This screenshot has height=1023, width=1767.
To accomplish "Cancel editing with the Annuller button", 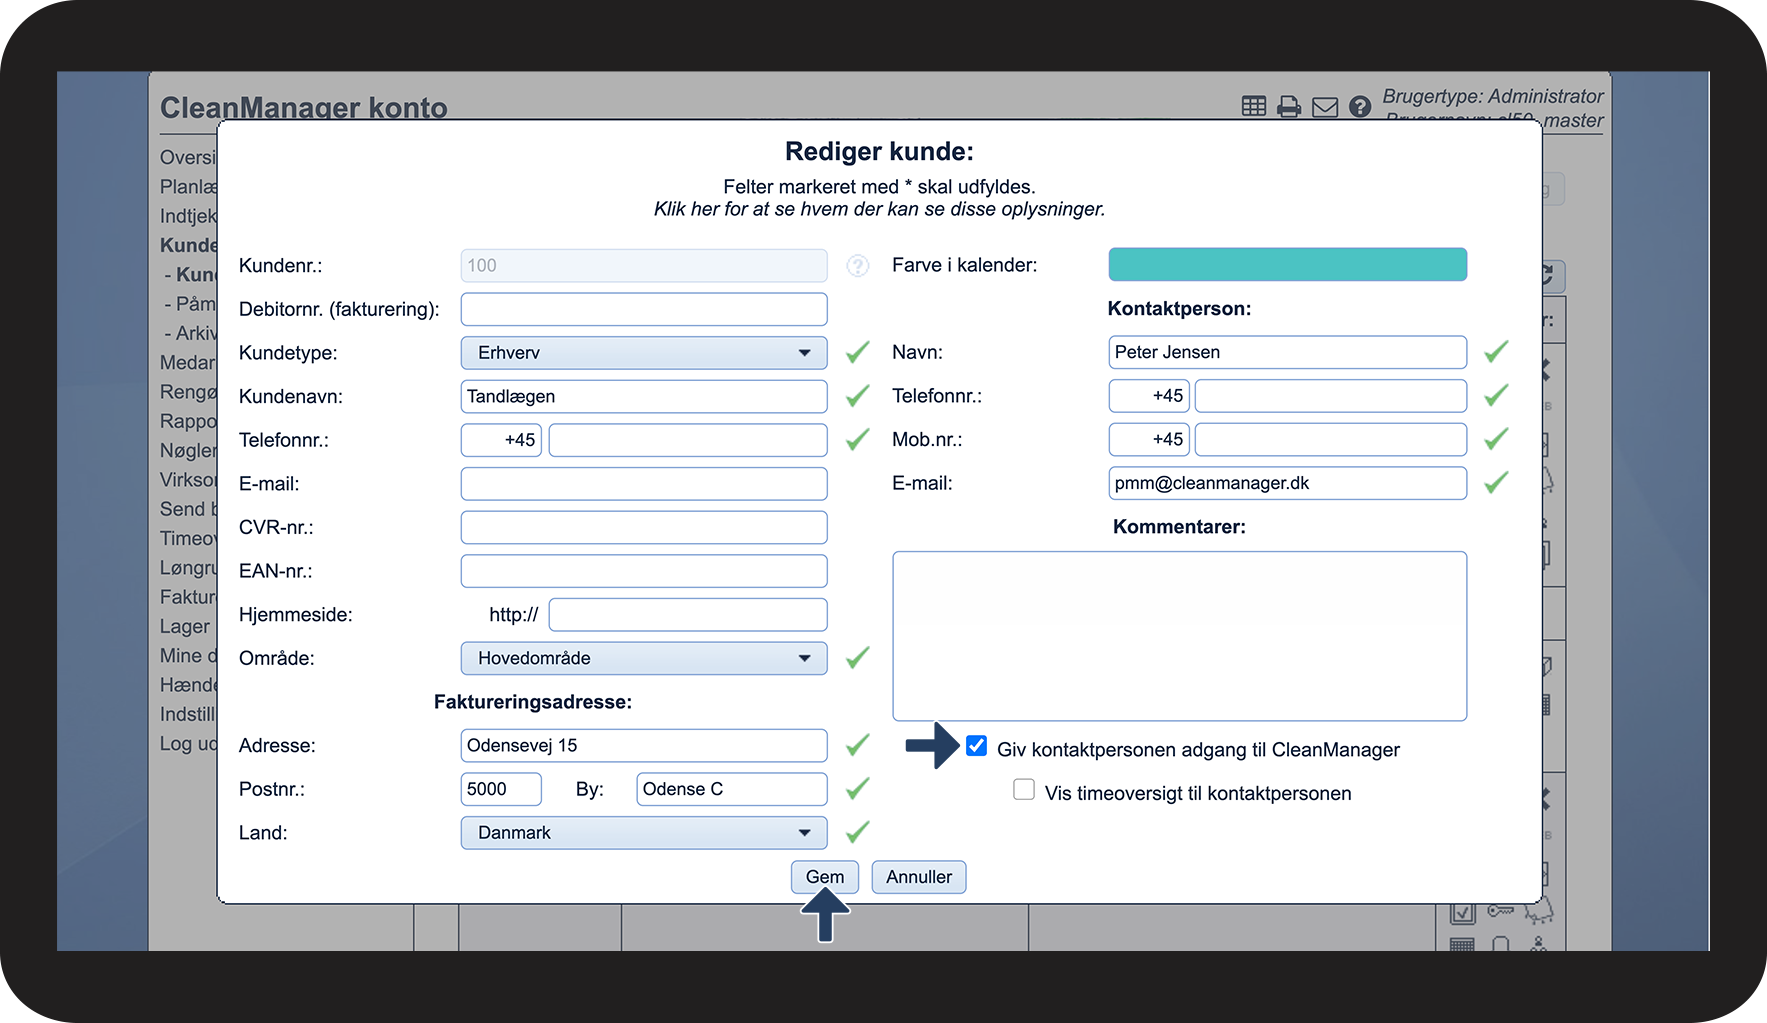I will pos(919,877).
